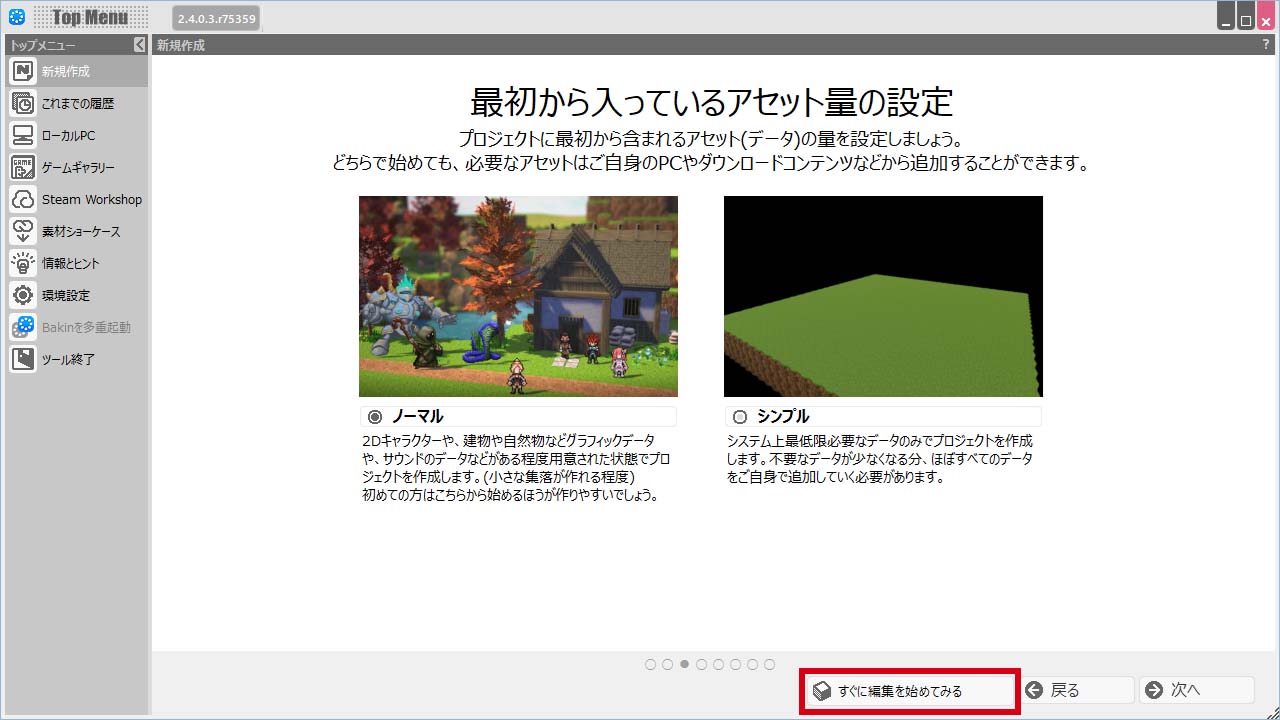The image size is (1280, 720).
Task: Click the 情報とヒント lightbulb icon
Action: tap(23, 263)
